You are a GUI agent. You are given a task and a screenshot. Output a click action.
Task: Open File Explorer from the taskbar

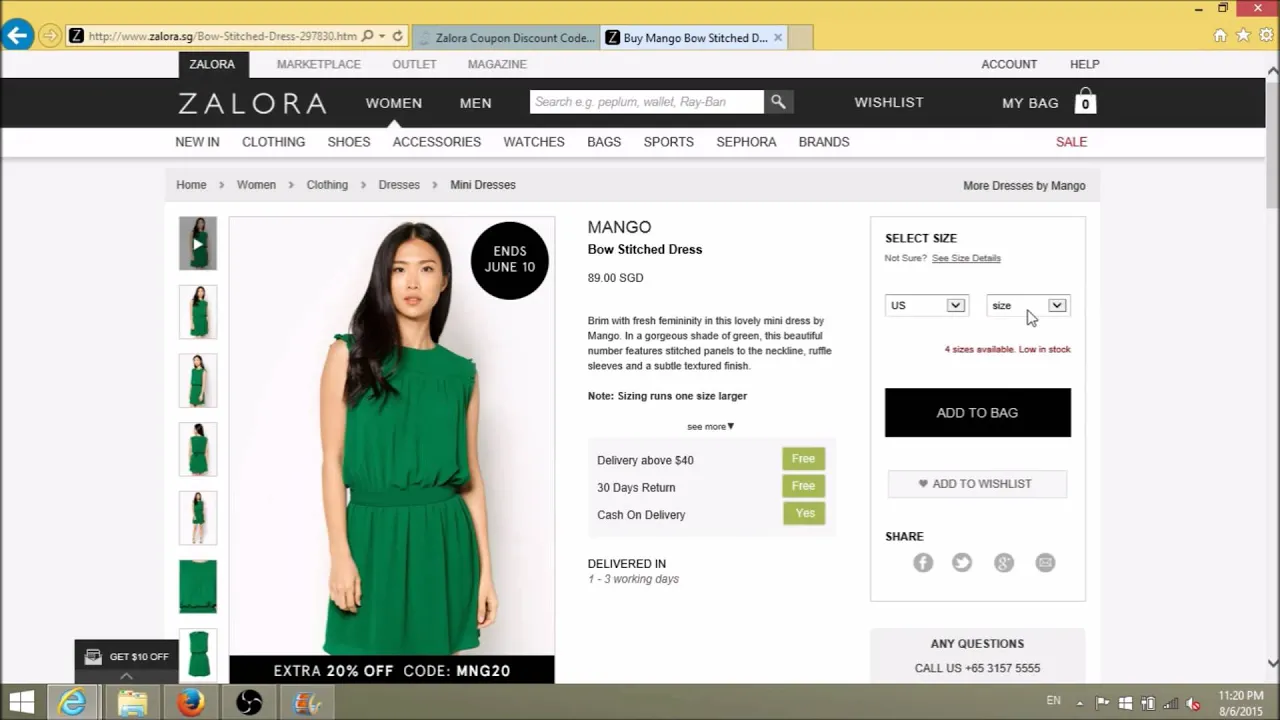point(132,703)
